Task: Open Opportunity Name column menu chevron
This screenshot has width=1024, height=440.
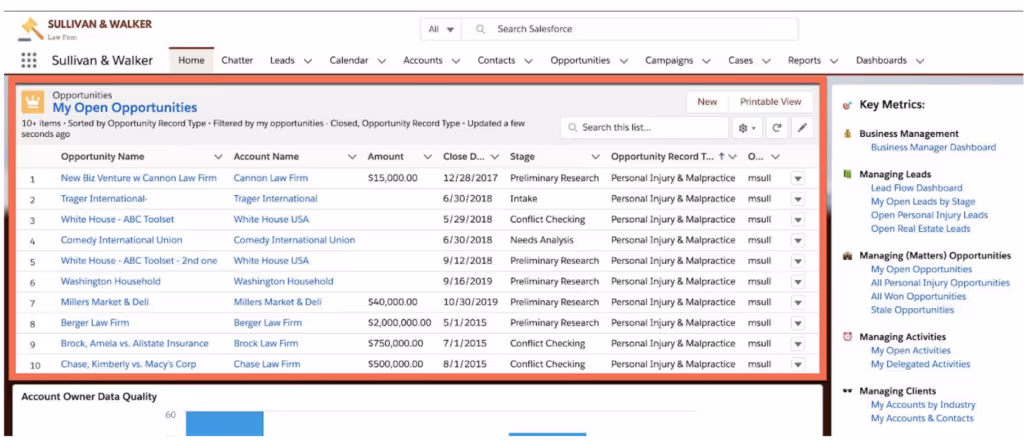Action: tap(218, 157)
